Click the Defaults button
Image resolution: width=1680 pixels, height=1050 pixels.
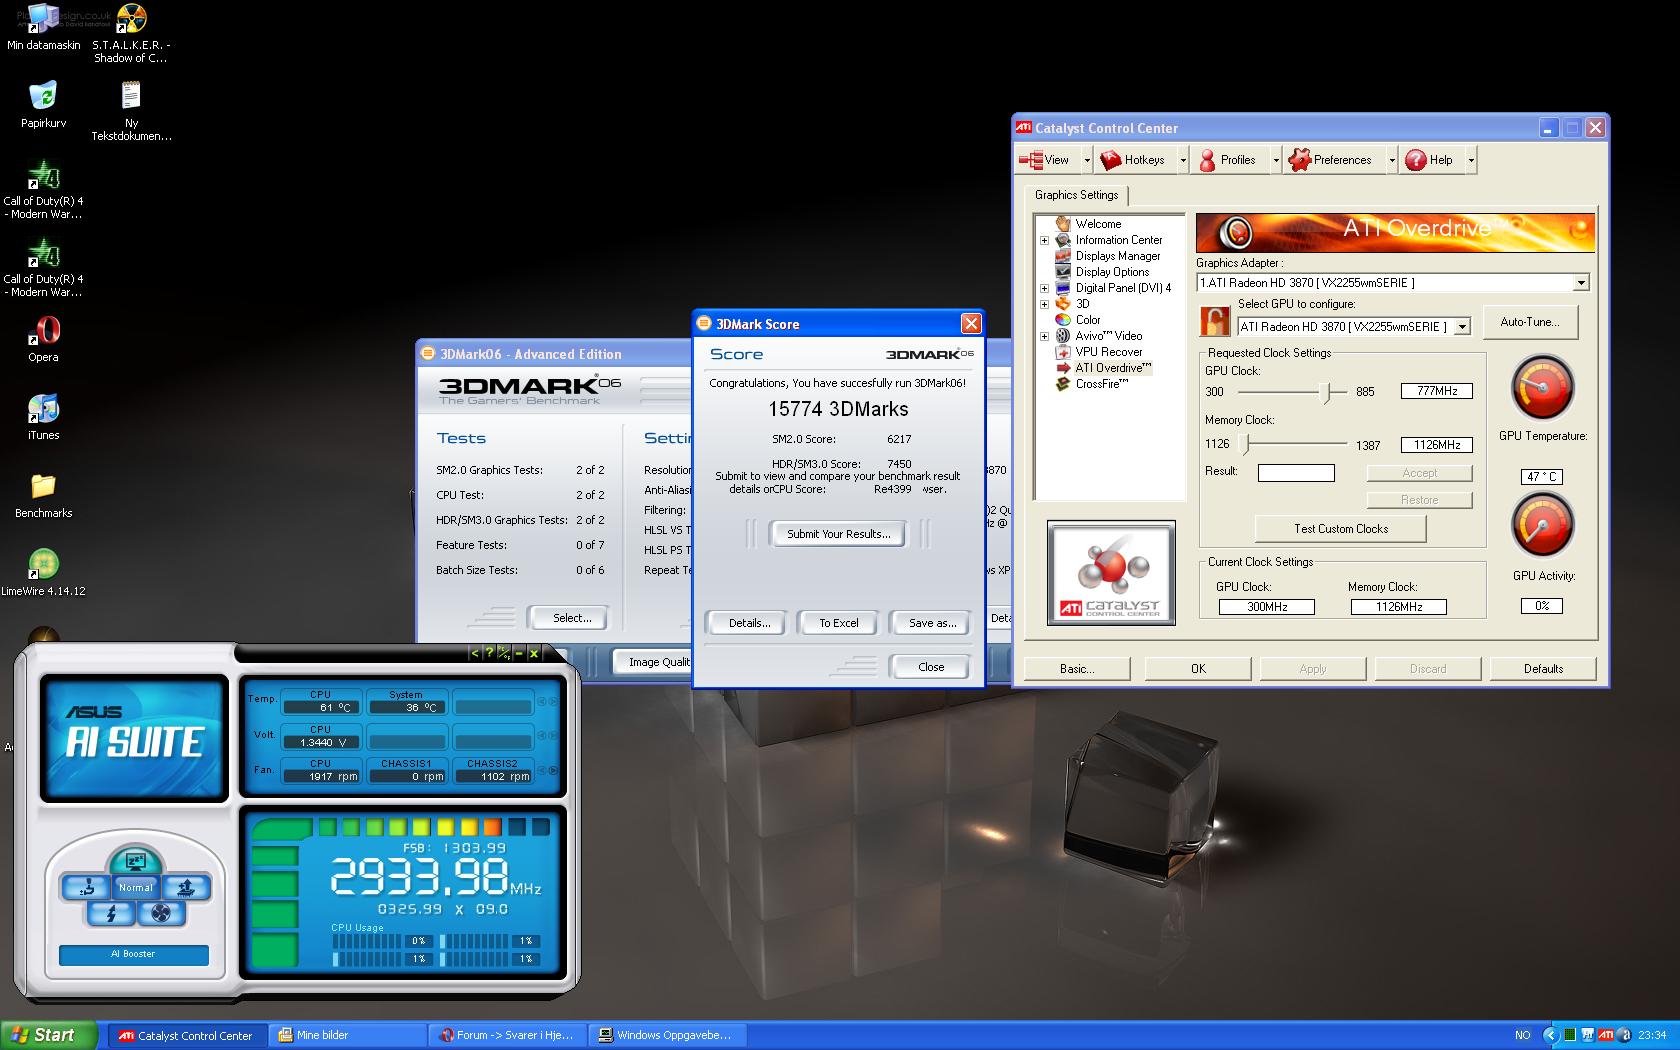1543,669
